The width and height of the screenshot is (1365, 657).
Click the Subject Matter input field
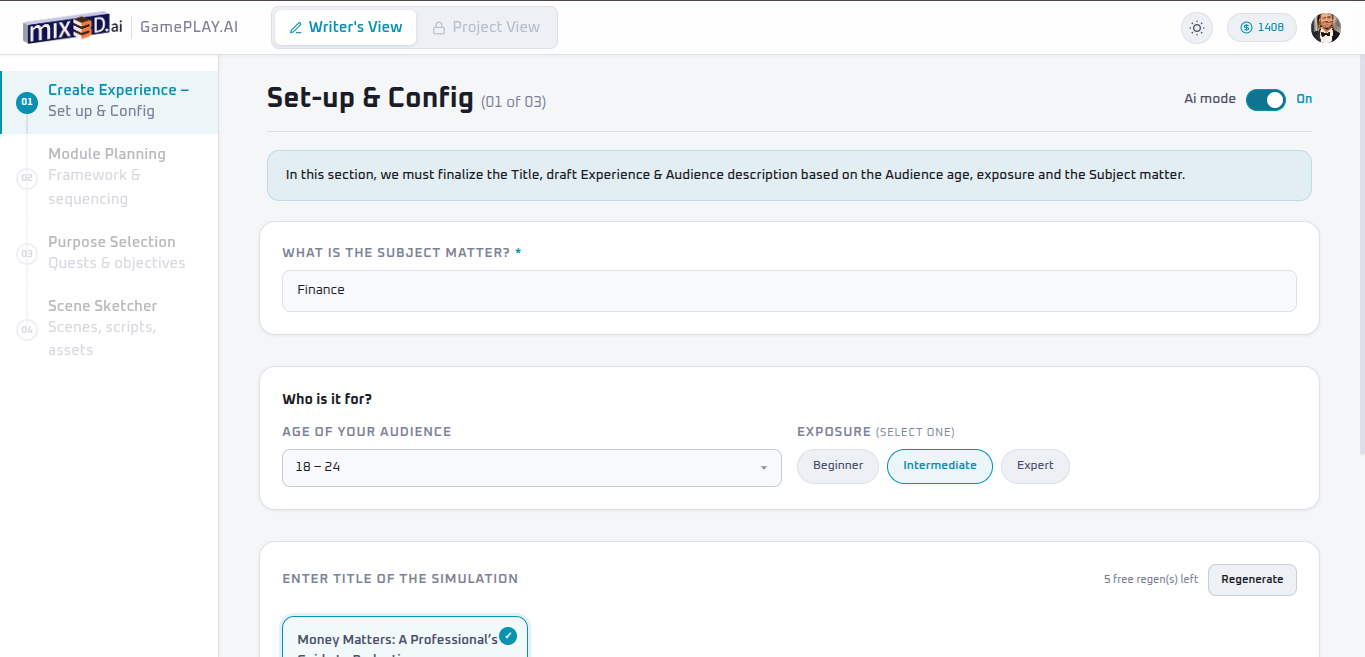tap(788, 291)
